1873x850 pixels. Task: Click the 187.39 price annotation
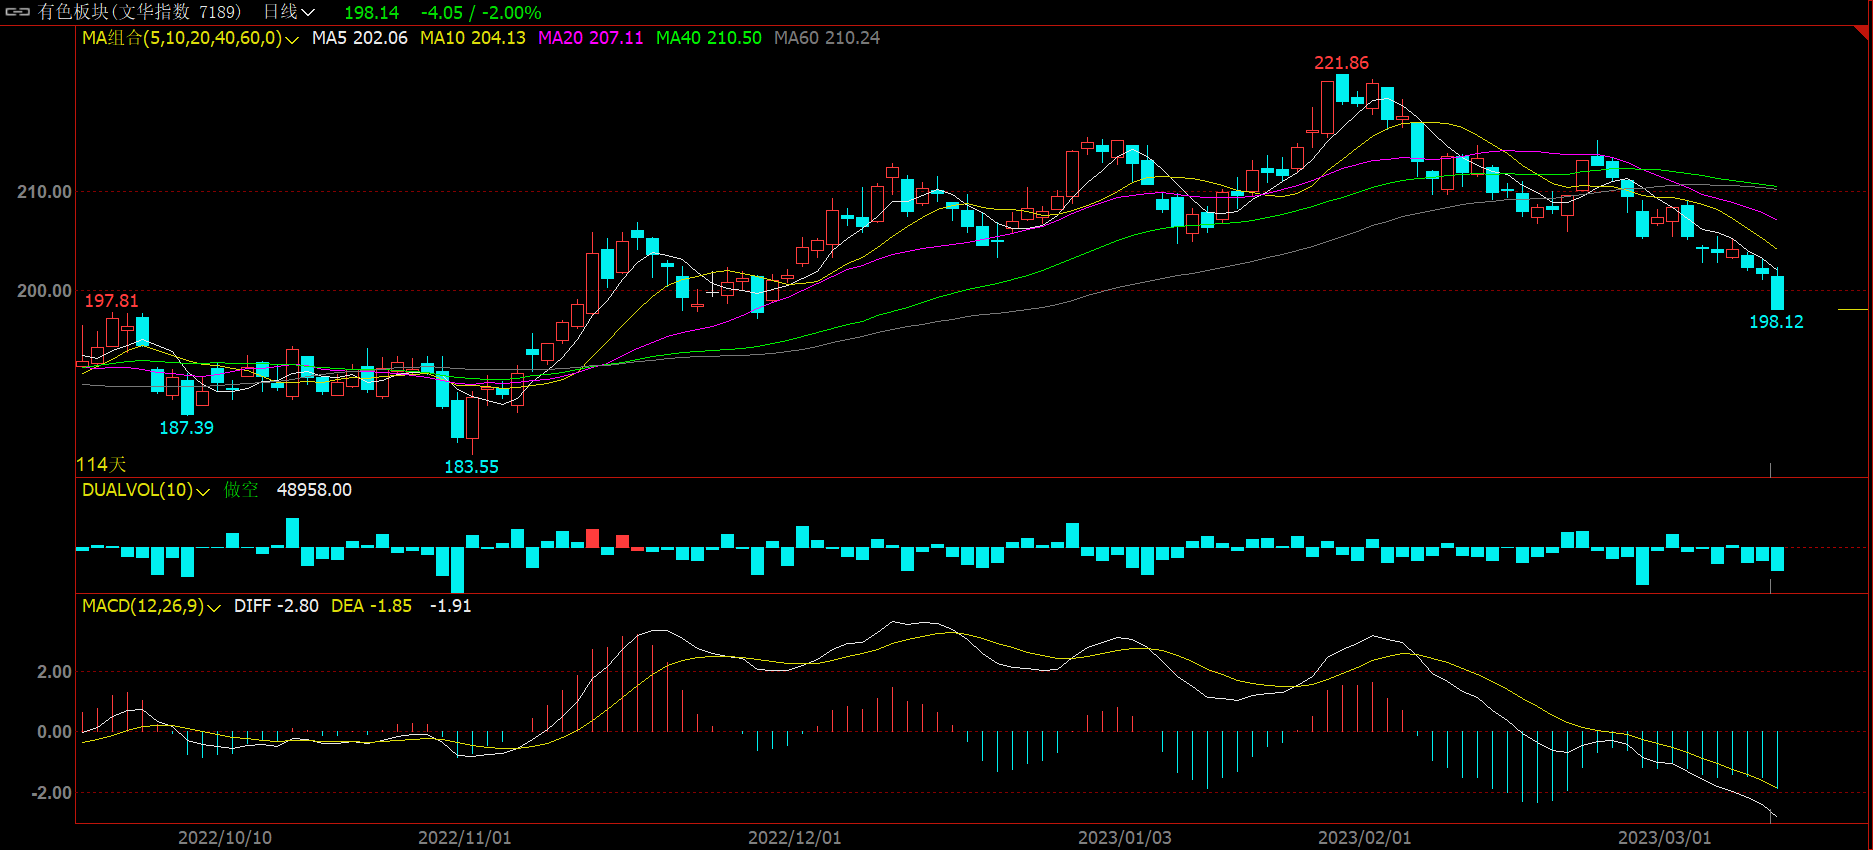(186, 428)
